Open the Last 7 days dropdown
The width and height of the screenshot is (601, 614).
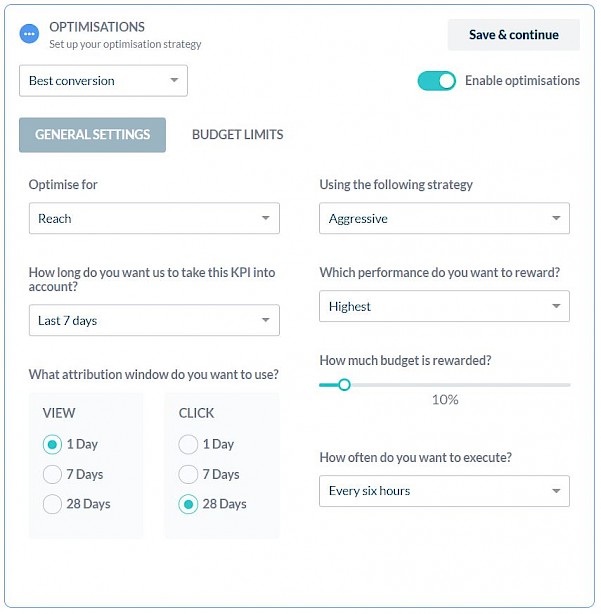(154, 320)
